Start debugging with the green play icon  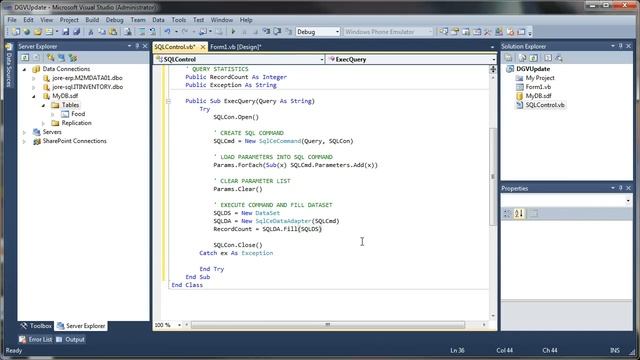[233, 31]
